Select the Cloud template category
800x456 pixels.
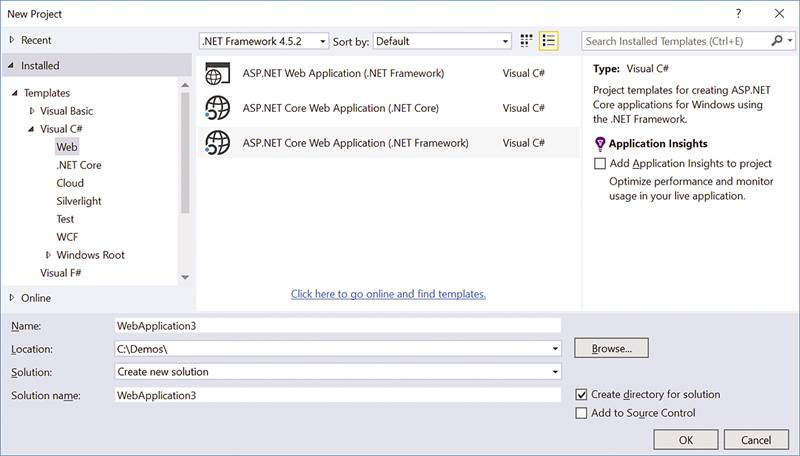[x=70, y=183]
